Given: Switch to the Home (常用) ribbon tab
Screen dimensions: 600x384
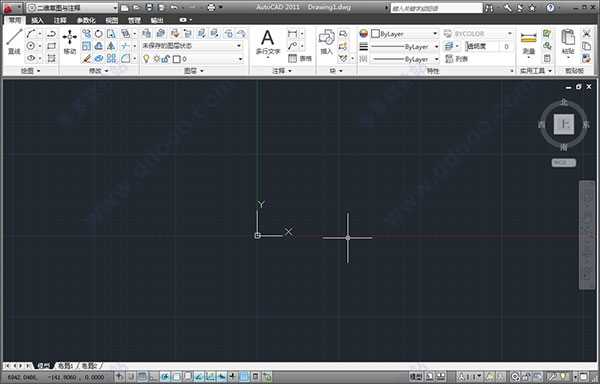Looking at the screenshot, I should point(15,20).
